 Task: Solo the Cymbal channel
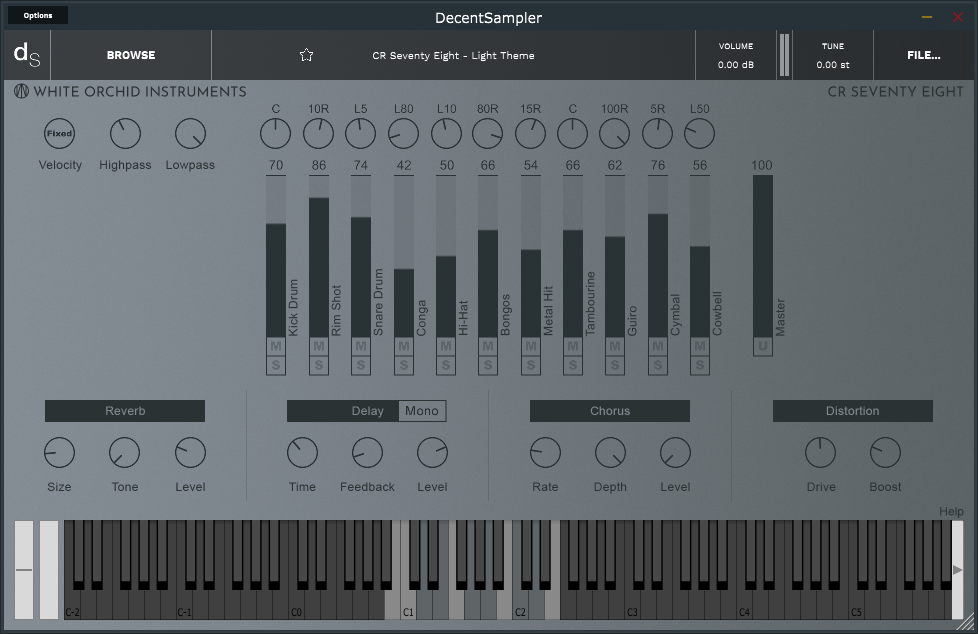pyautogui.click(x=657, y=365)
